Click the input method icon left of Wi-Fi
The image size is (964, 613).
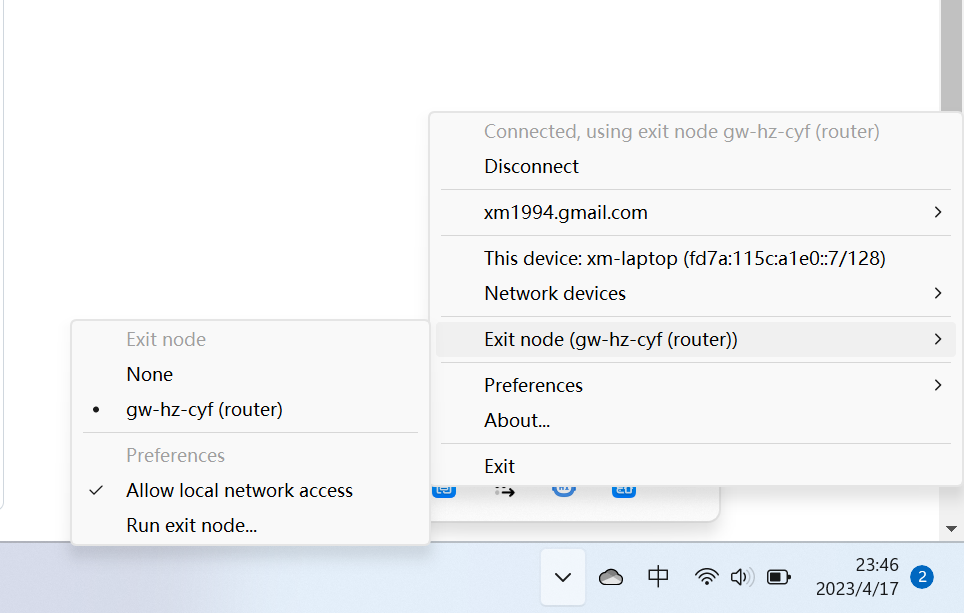(x=656, y=576)
